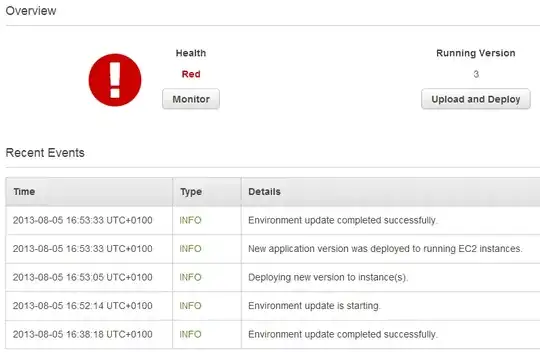Viewport: 540px width, 362px height.
Task: Click INFO type in Environment update is starting row
Action: 190,306
